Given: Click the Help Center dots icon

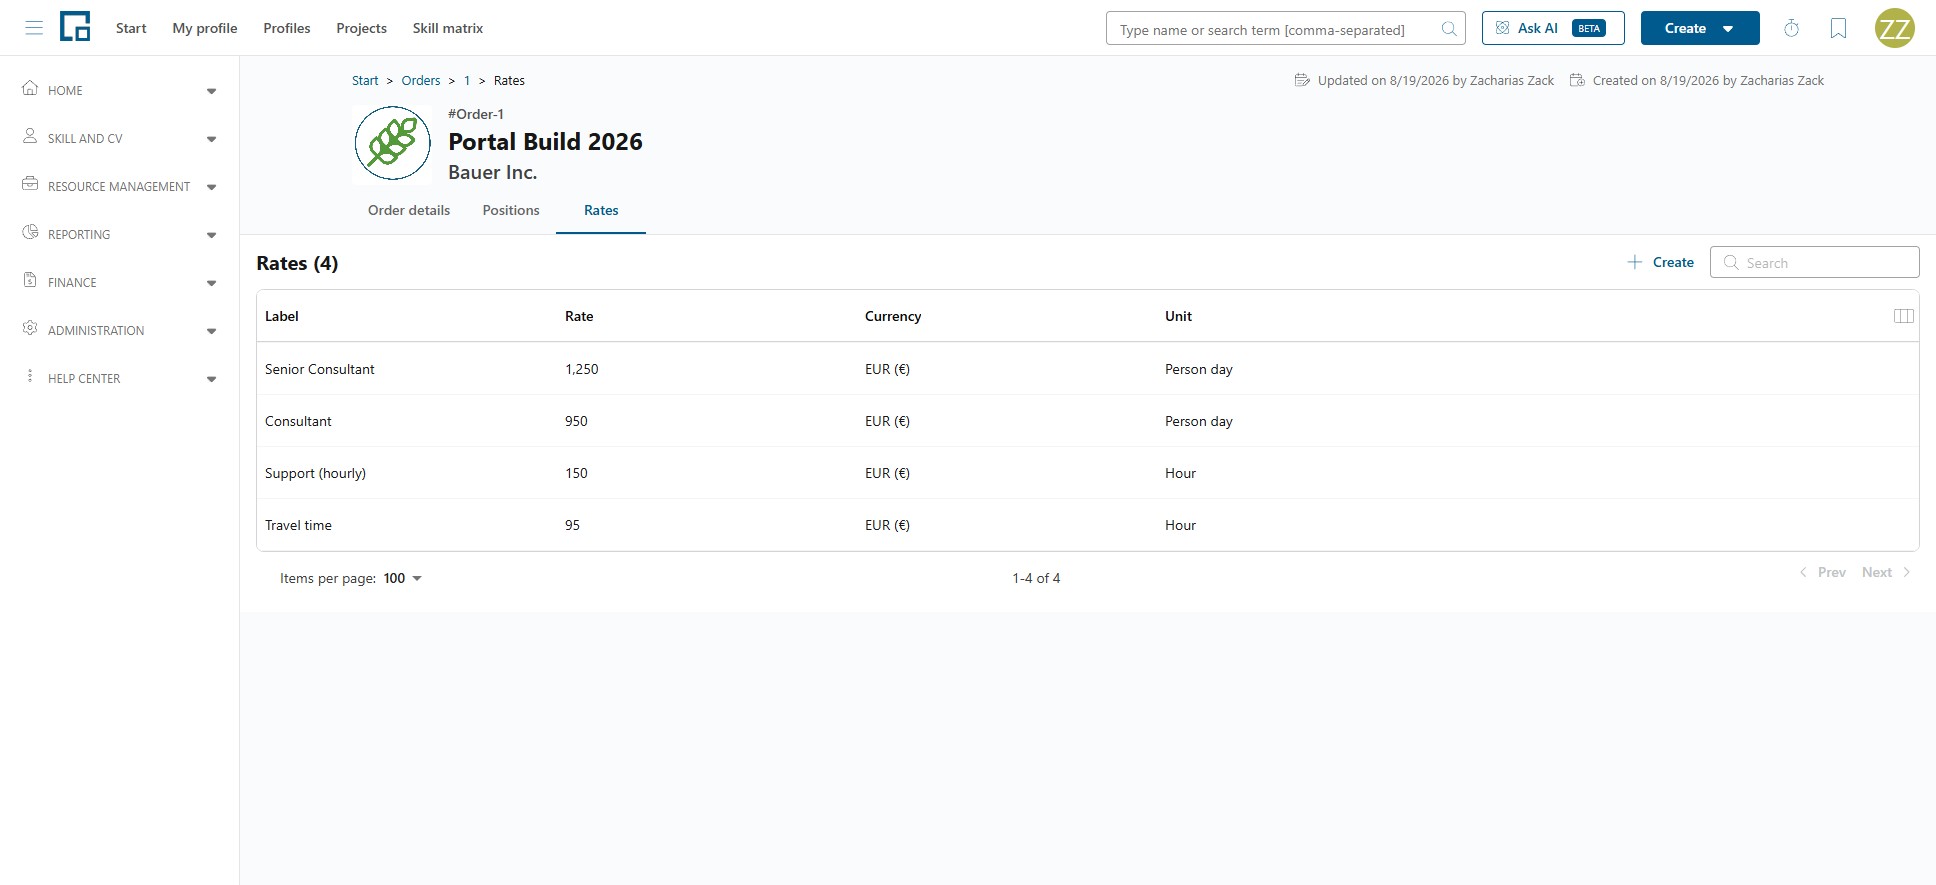Looking at the screenshot, I should click(x=30, y=376).
